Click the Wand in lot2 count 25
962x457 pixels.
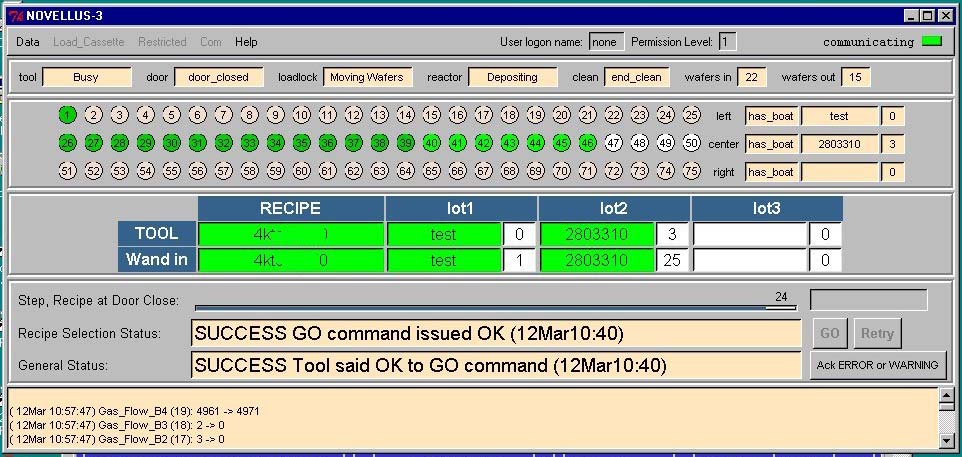(x=672, y=260)
